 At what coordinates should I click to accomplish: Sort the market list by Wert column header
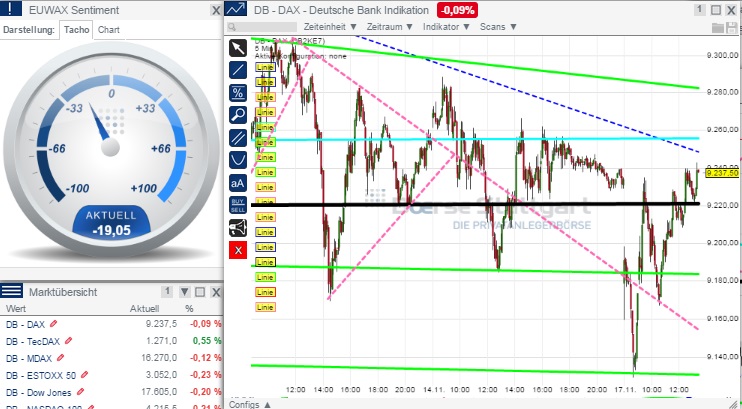coord(16,309)
